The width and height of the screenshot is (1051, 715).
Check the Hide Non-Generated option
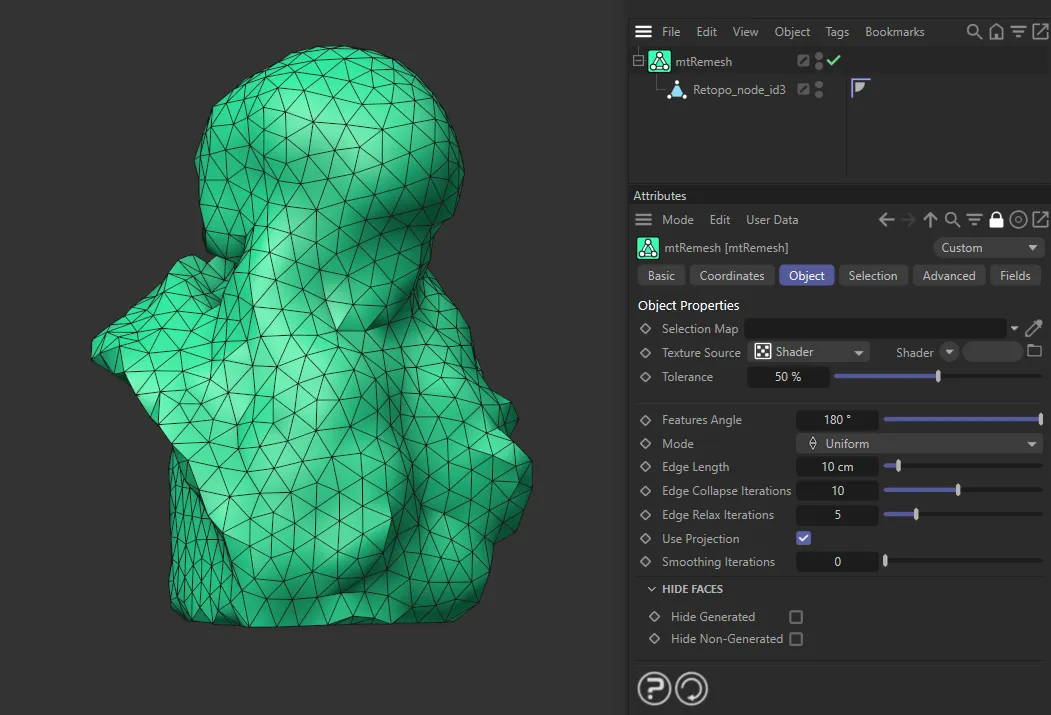click(x=795, y=639)
